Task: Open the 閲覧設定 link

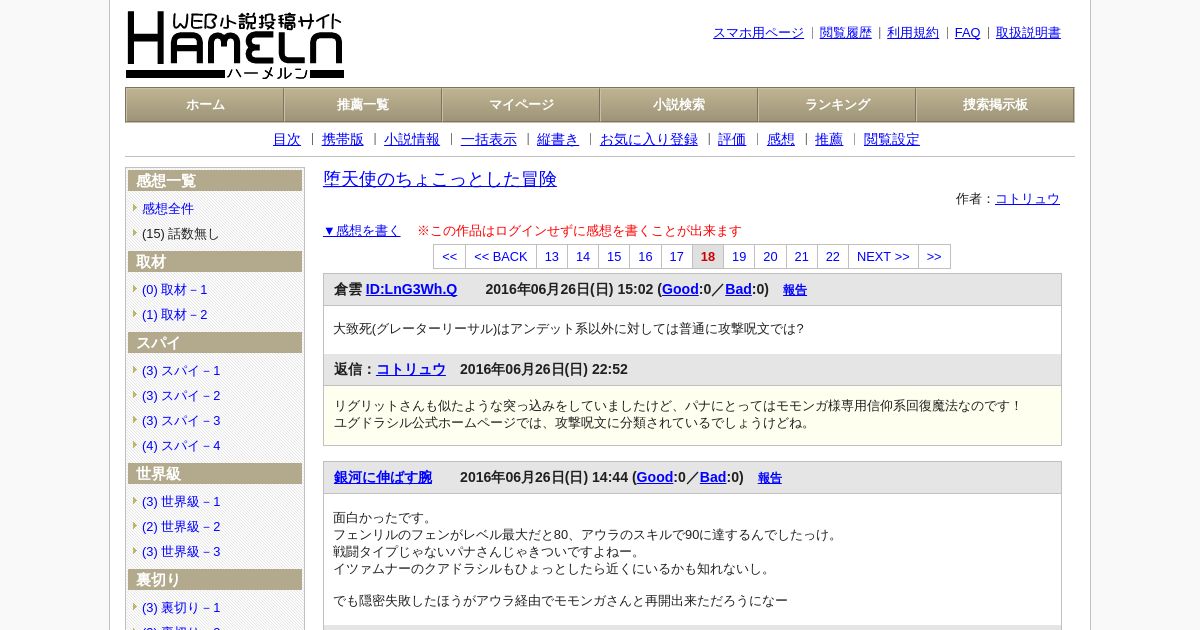Action: pyautogui.click(x=892, y=140)
